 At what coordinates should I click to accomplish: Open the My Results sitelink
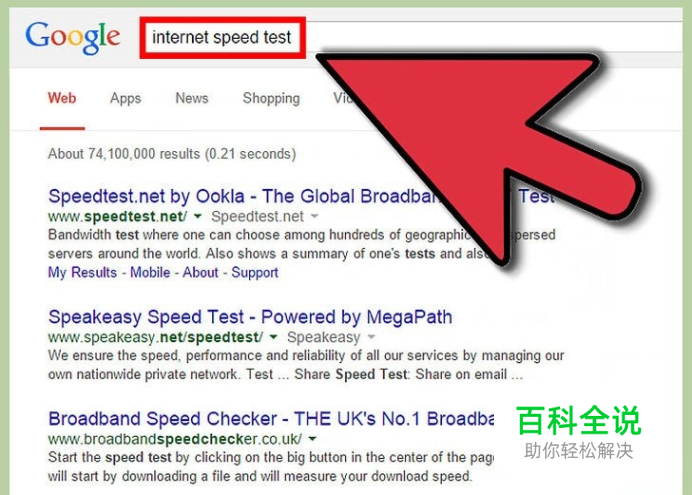(83, 272)
